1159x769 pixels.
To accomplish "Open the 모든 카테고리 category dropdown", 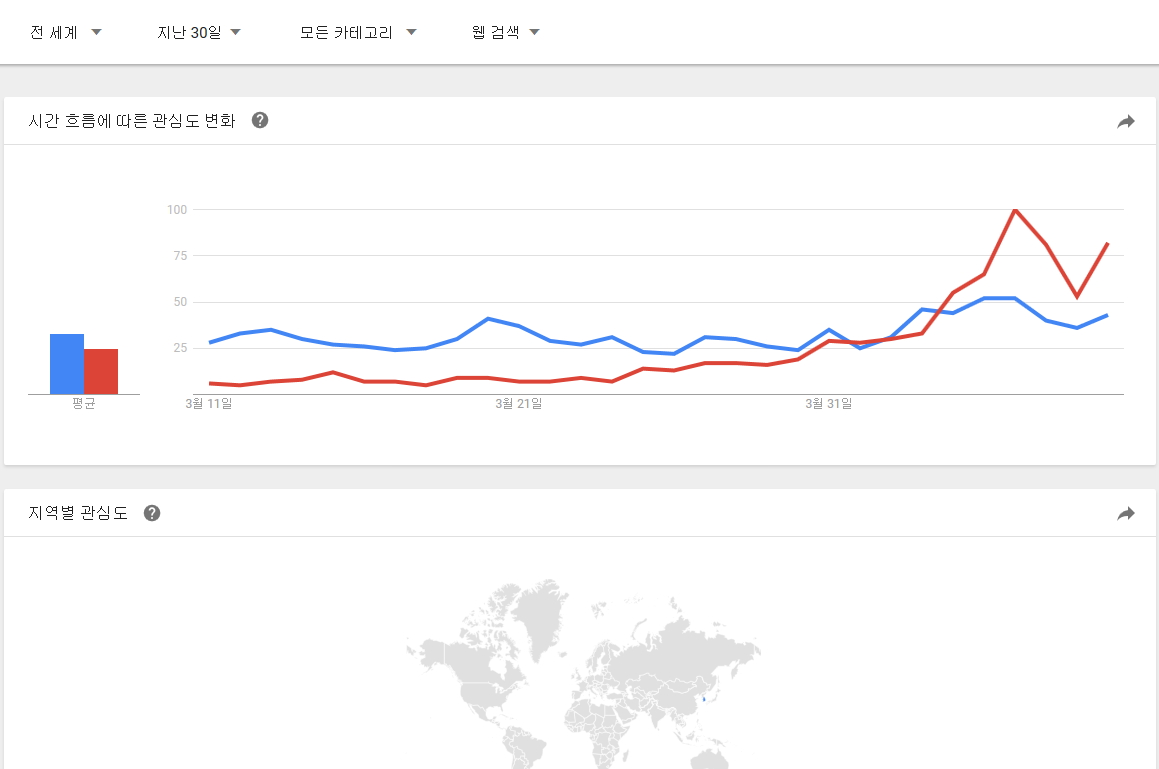I will pyautogui.click(x=358, y=32).
